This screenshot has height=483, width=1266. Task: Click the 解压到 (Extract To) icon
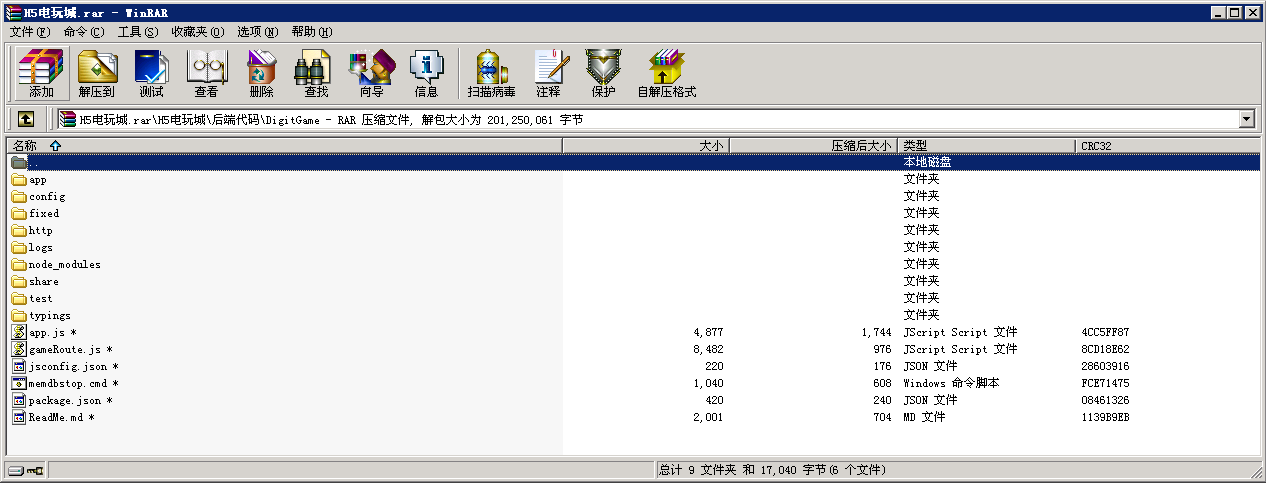pos(97,73)
